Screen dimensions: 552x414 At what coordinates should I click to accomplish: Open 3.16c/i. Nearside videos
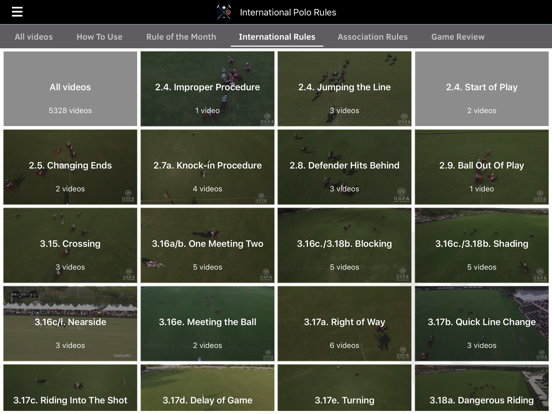[x=70, y=324]
